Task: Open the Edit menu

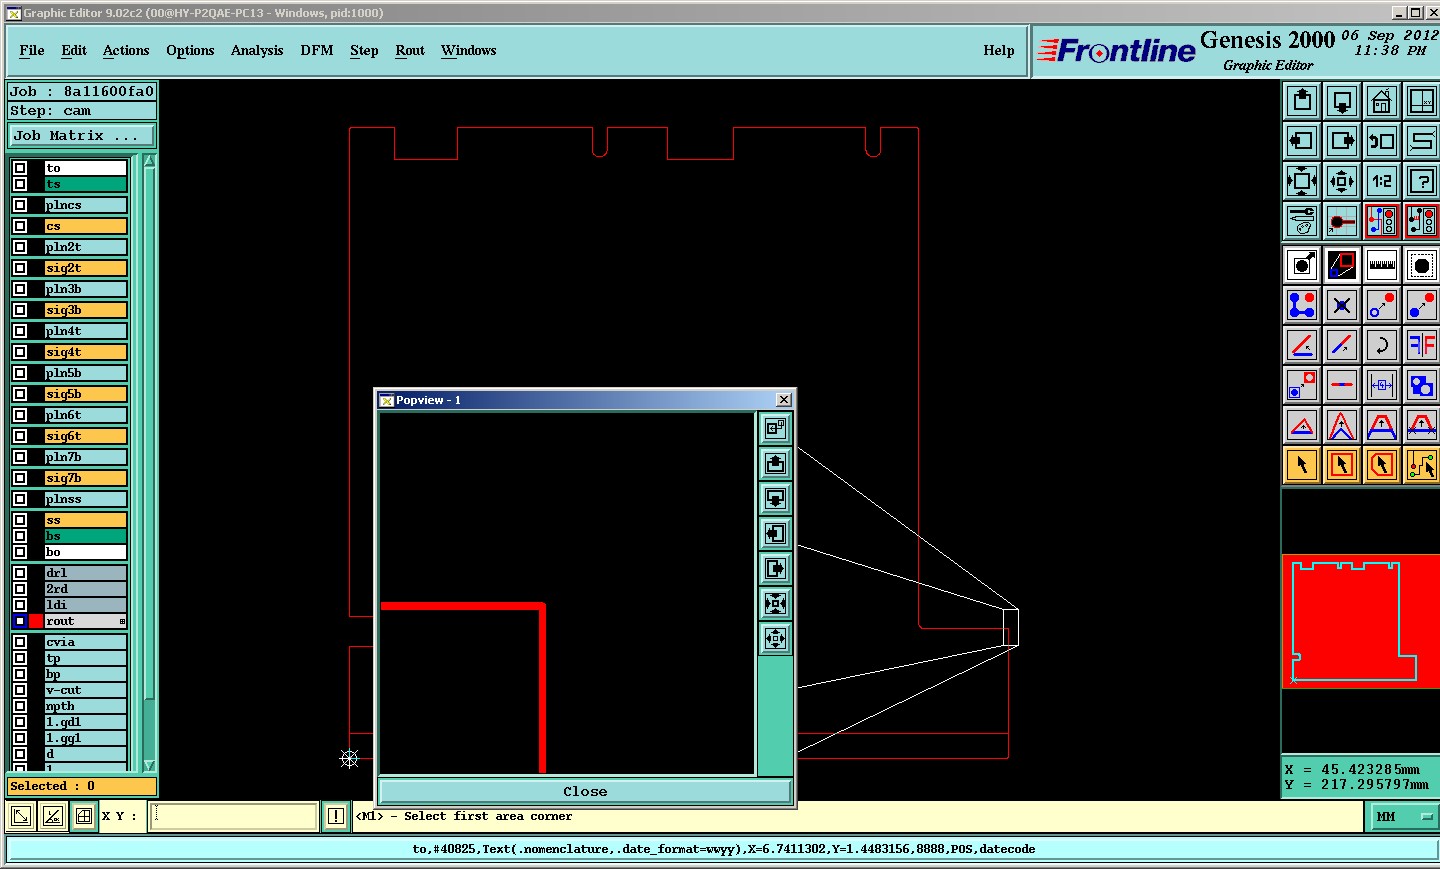Action: point(74,51)
